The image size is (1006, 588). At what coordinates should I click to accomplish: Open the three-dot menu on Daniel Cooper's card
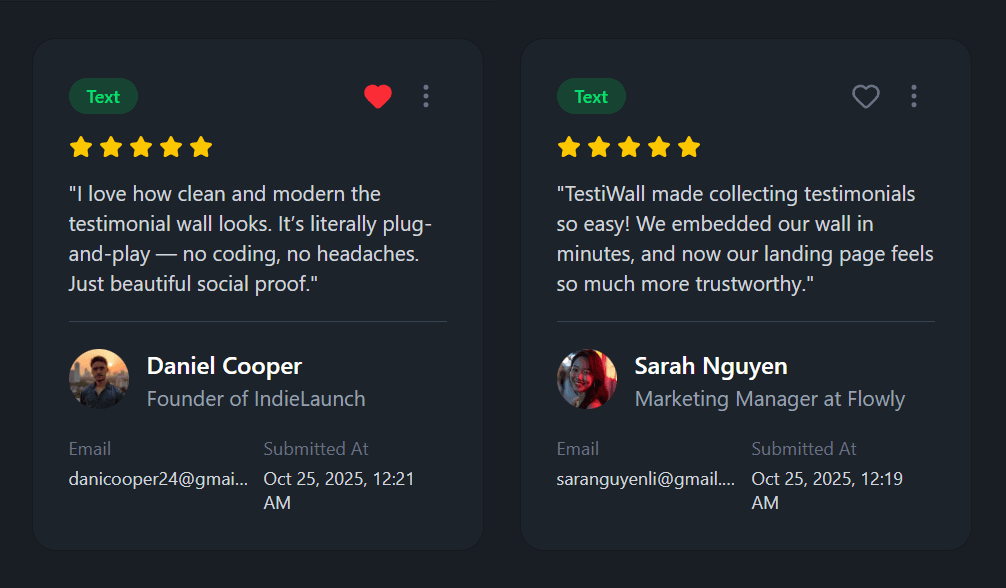coord(426,96)
